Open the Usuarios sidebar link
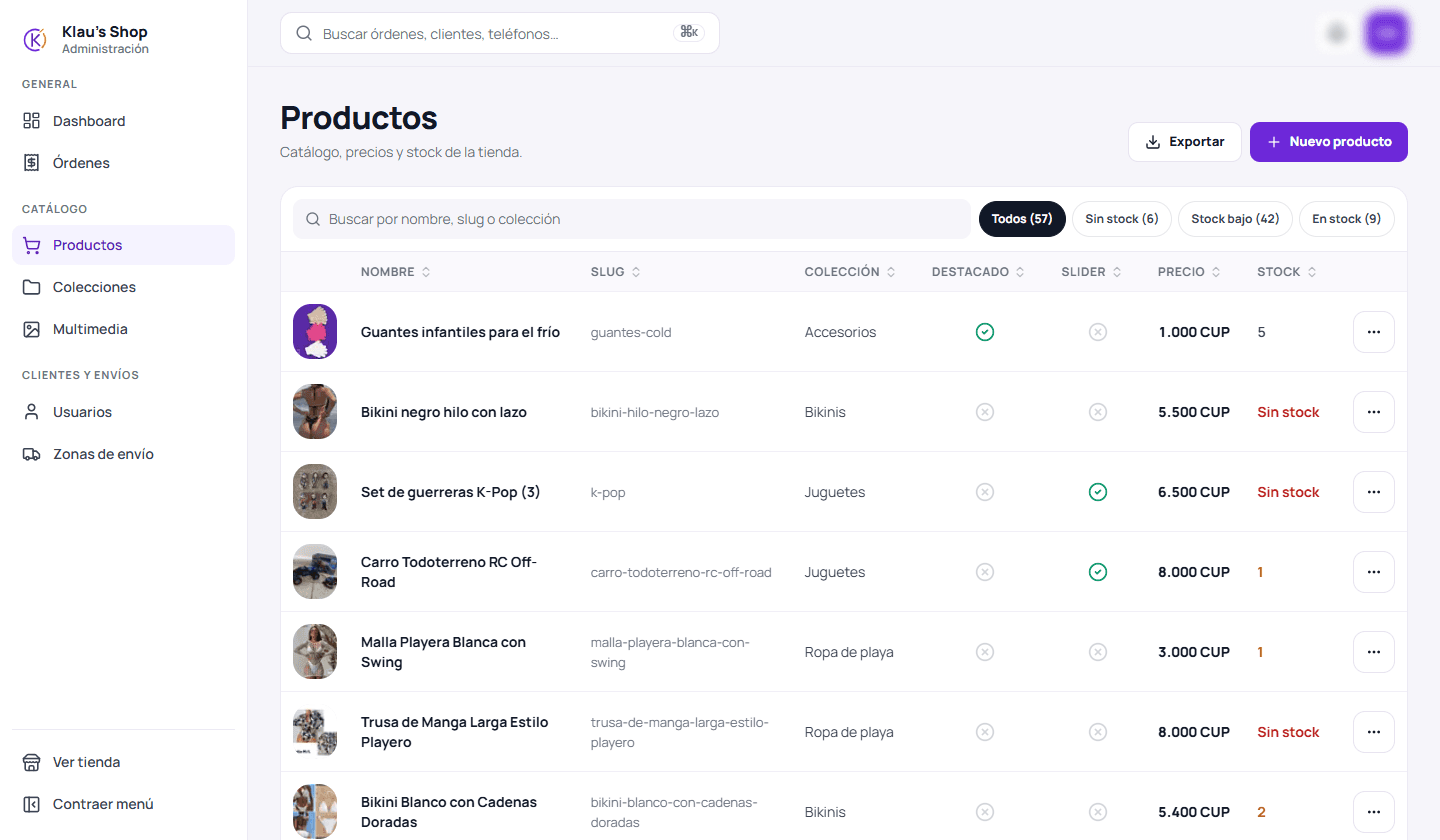1440x840 pixels. pos(123,412)
